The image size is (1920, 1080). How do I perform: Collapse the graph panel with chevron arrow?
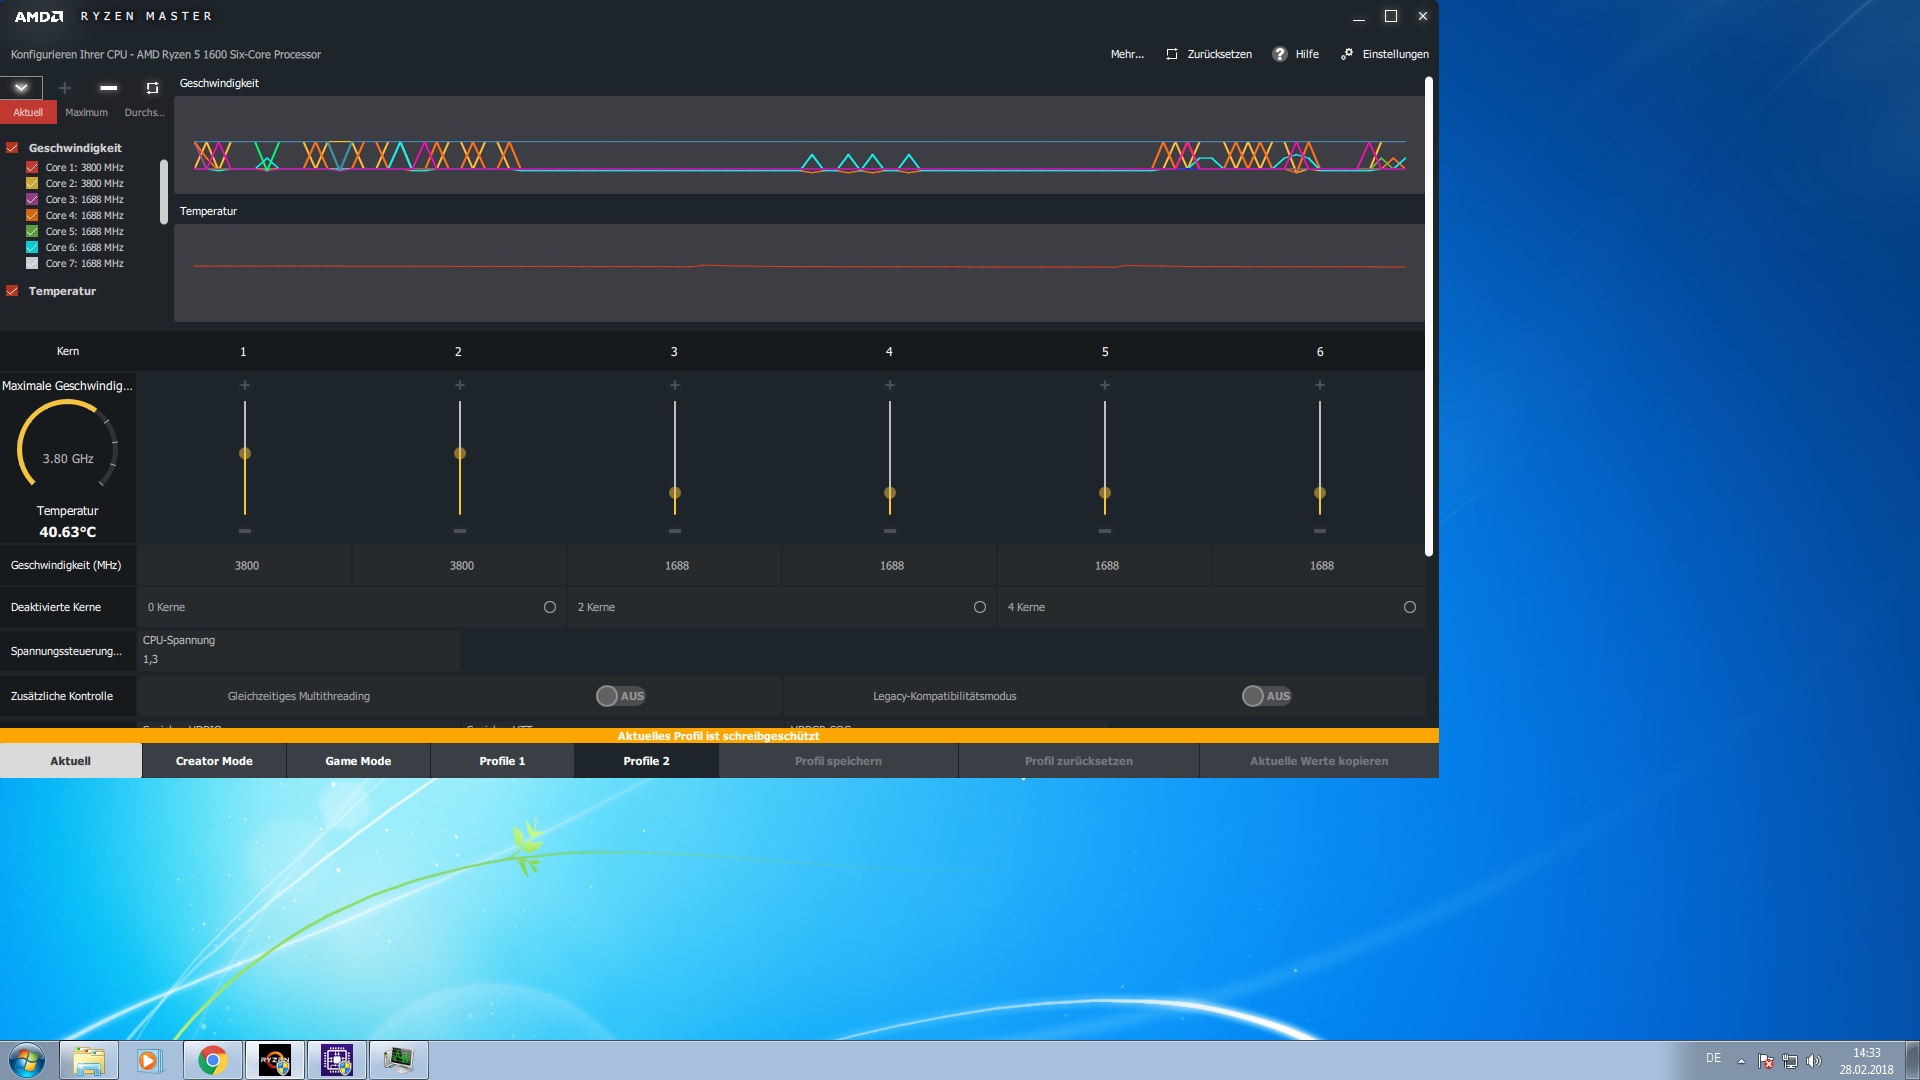coord(21,88)
